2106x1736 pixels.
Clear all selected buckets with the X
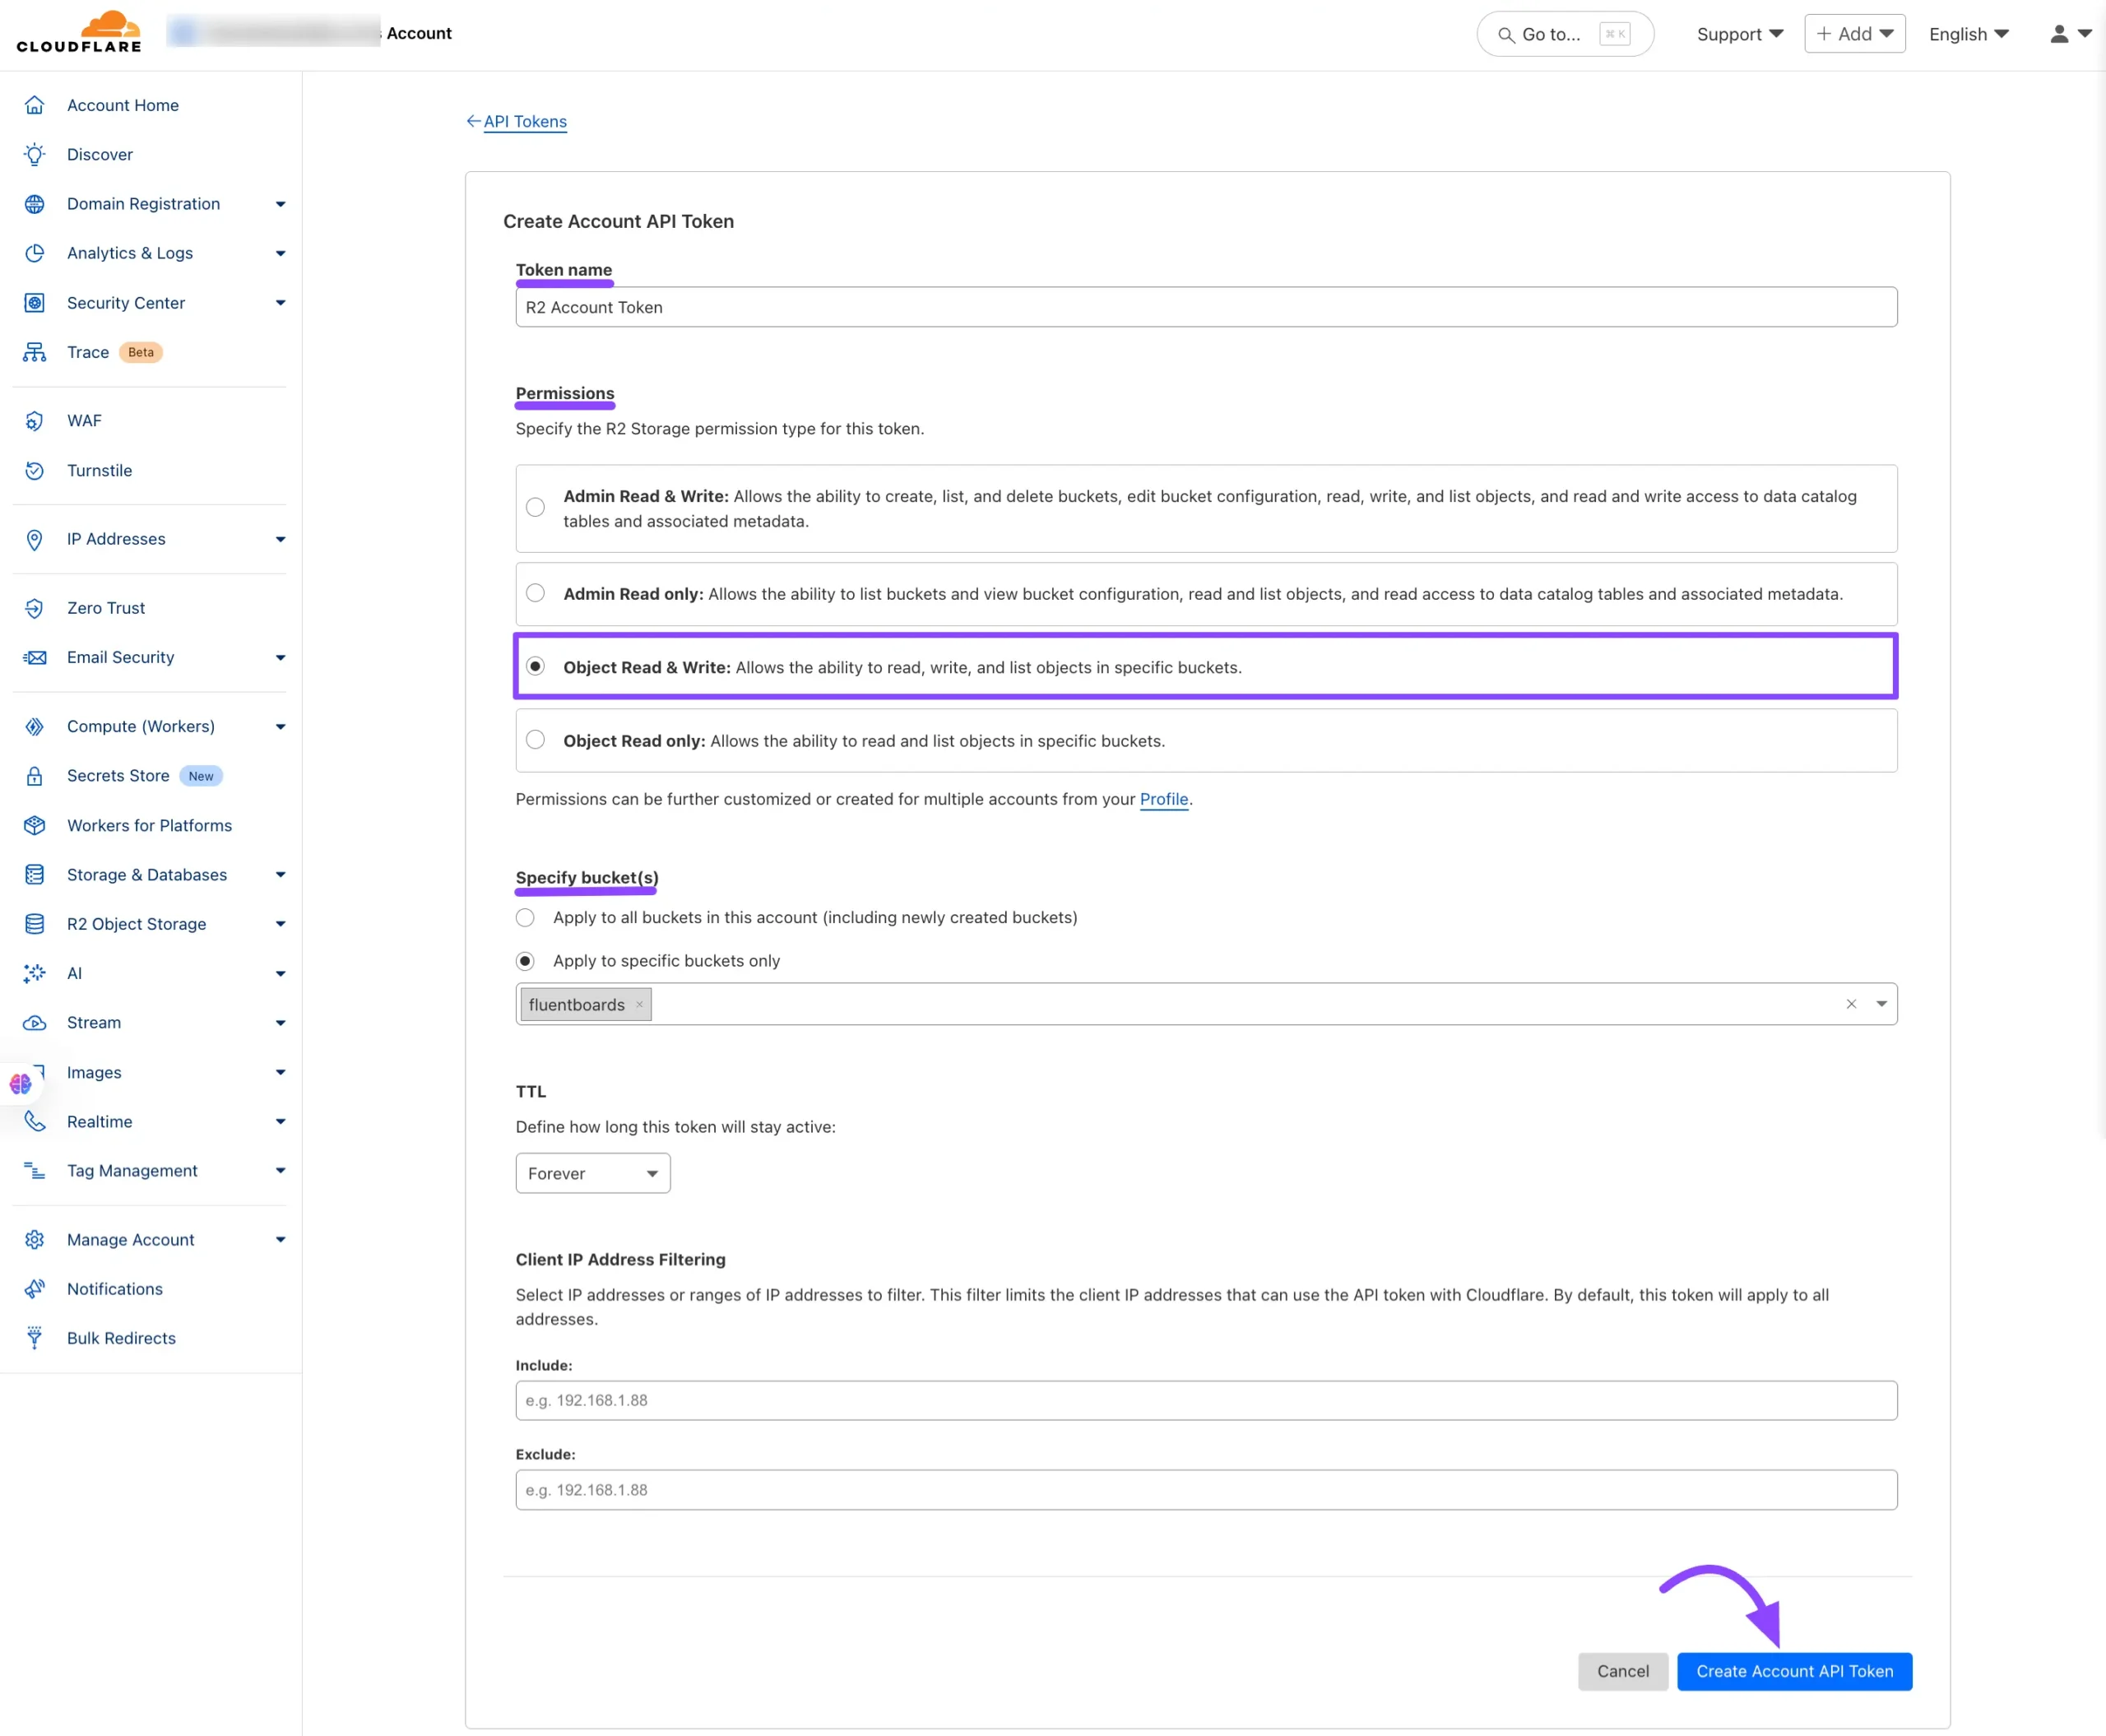click(1851, 1004)
